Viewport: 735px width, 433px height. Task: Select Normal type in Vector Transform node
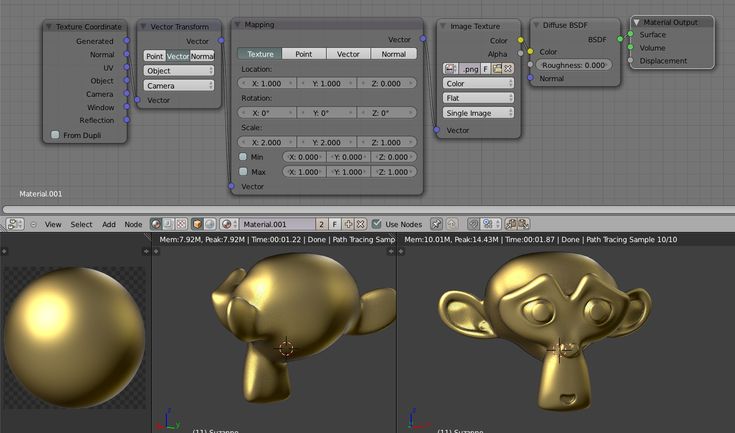(x=202, y=56)
